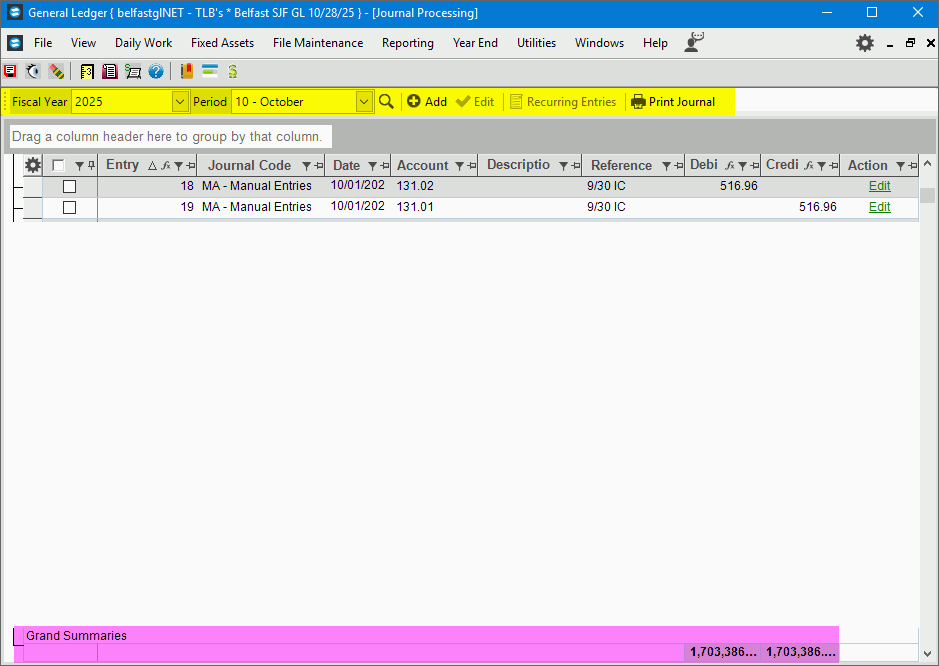The image size is (939, 666).
Task: Click the magnifying glass search icon
Action: click(x=386, y=101)
